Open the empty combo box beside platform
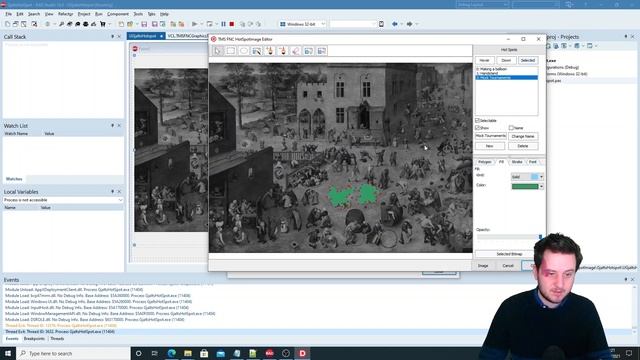Viewport: 640px width, 360px height. tap(353, 24)
